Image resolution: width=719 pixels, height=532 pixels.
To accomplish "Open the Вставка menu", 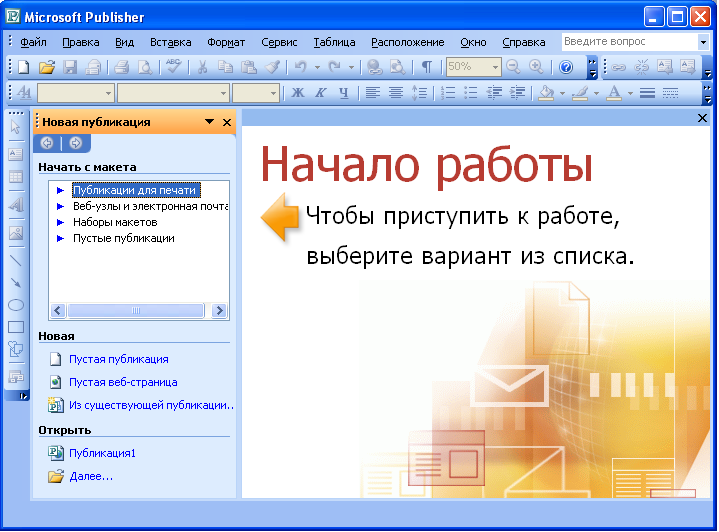I will (171, 42).
